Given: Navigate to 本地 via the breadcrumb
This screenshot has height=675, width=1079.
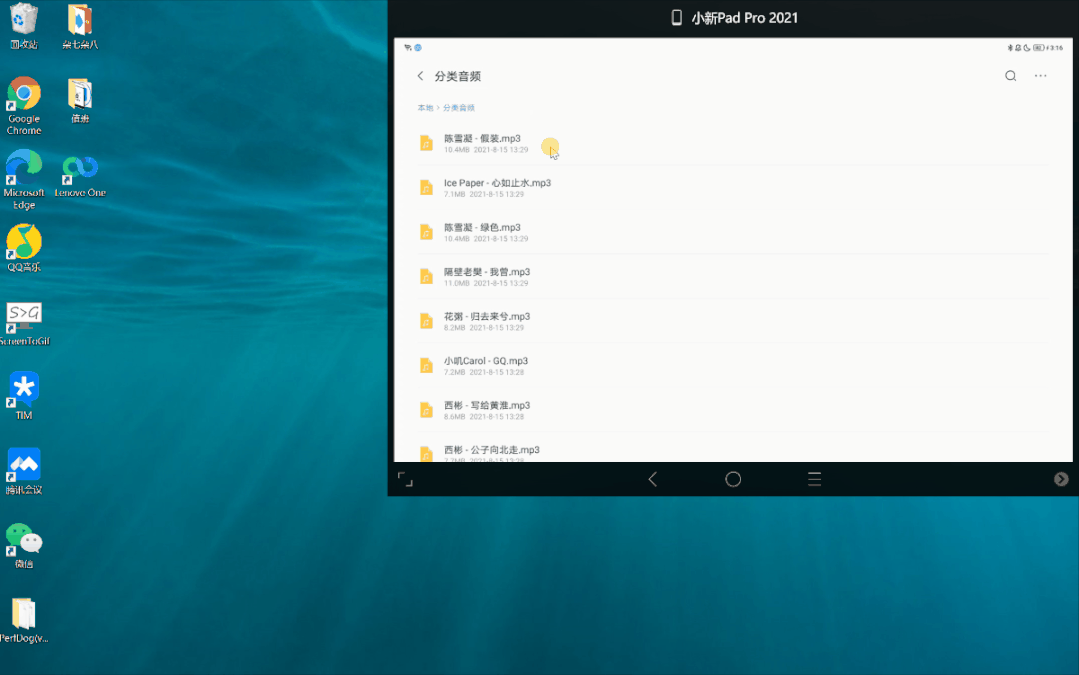Looking at the screenshot, I should [424, 107].
